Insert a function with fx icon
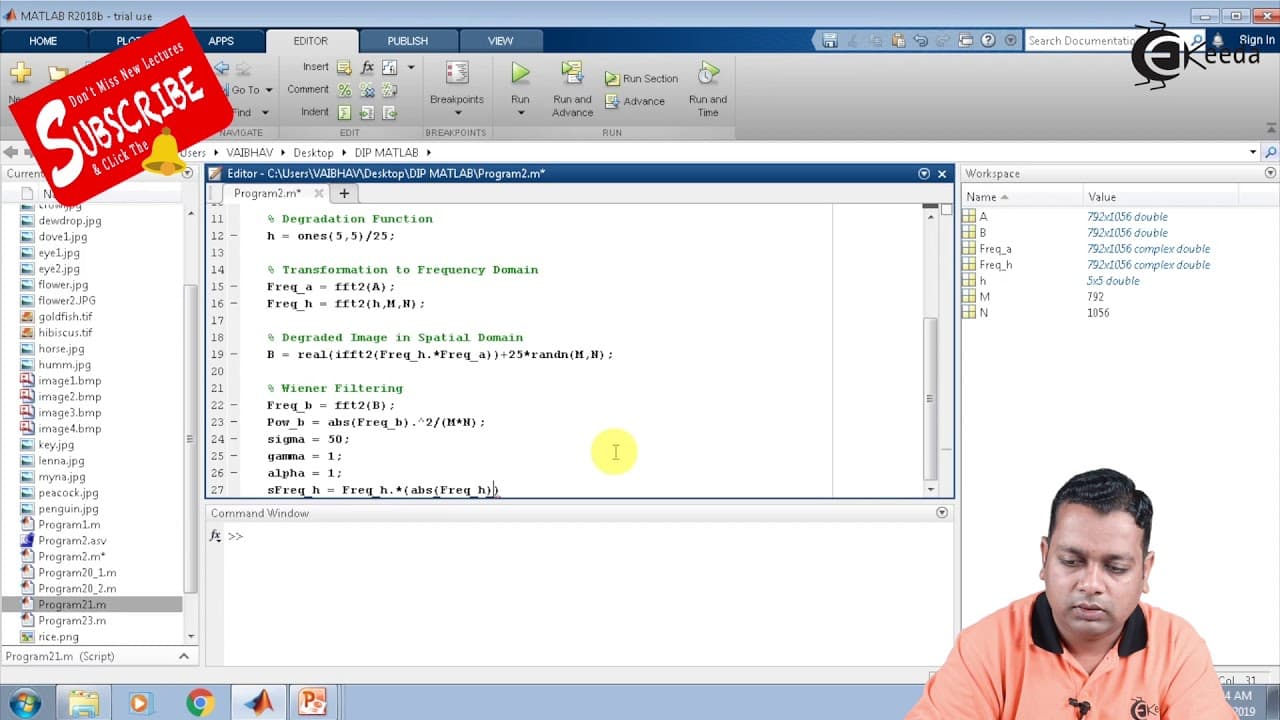The image size is (1280, 720). [367, 67]
